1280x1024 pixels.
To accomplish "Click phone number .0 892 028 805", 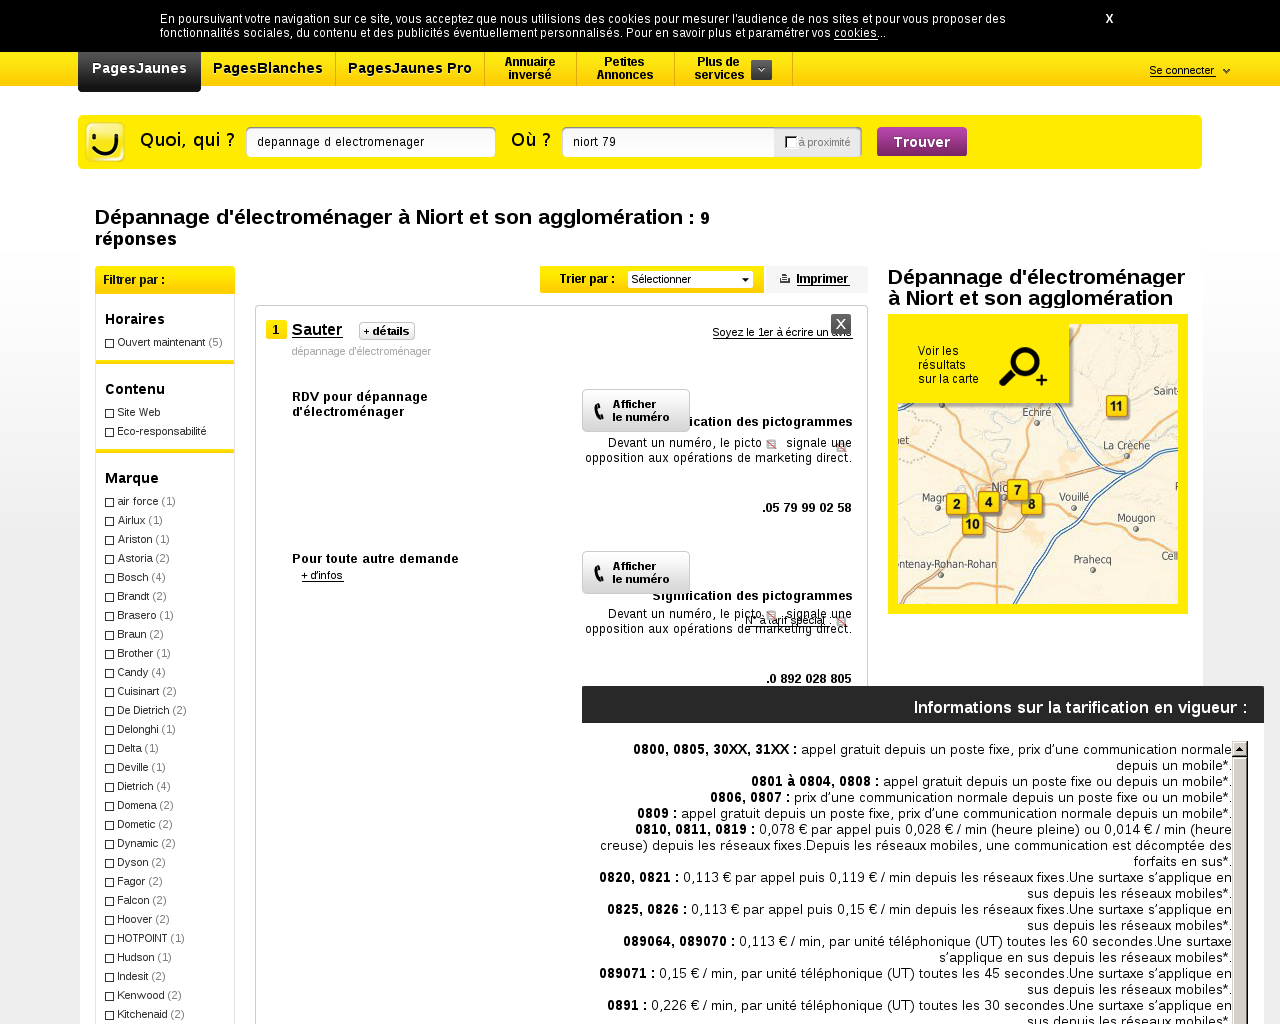I will (x=809, y=679).
